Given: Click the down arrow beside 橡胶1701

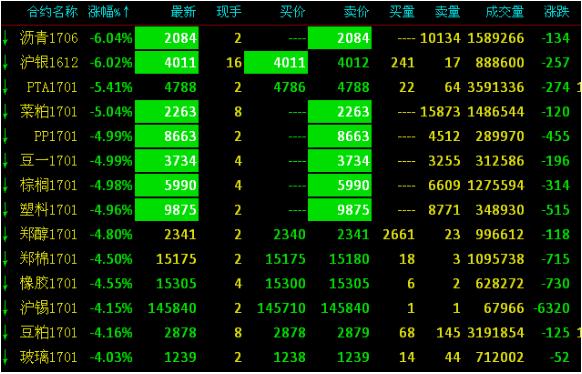Looking at the screenshot, I should (x=5, y=283).
